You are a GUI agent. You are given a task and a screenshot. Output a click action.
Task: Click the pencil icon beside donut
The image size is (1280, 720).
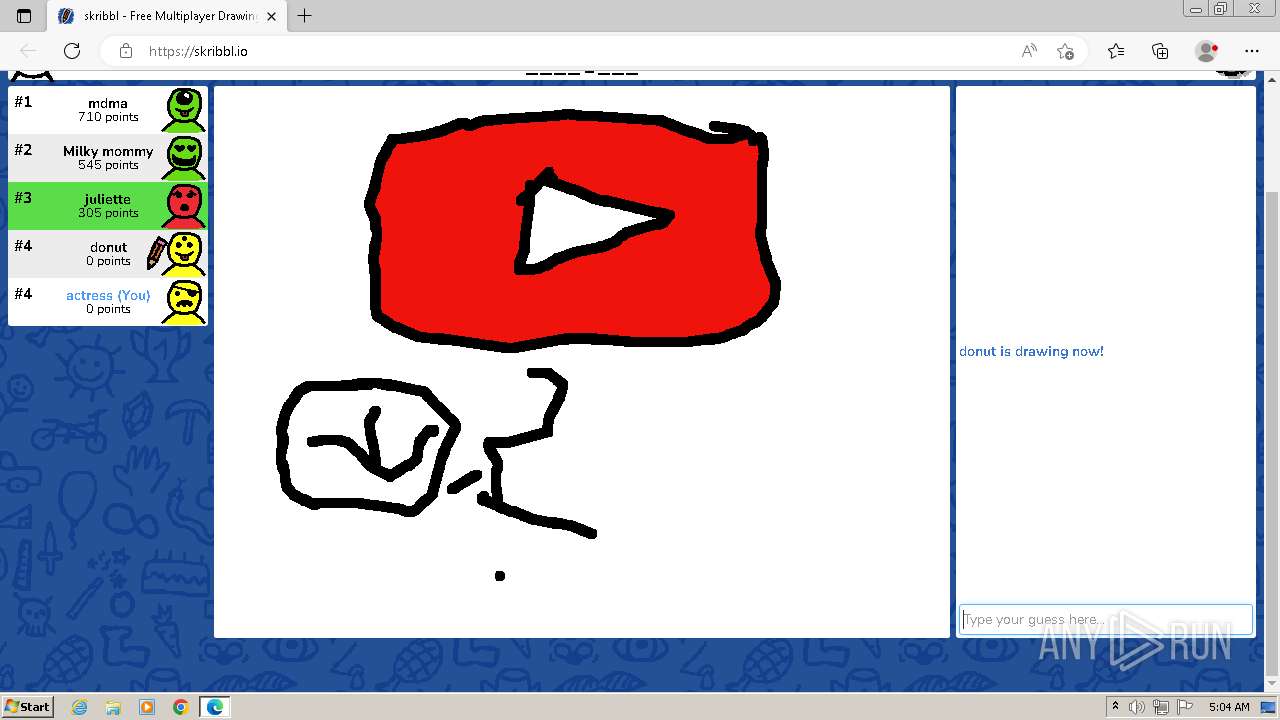coord(156,254)
